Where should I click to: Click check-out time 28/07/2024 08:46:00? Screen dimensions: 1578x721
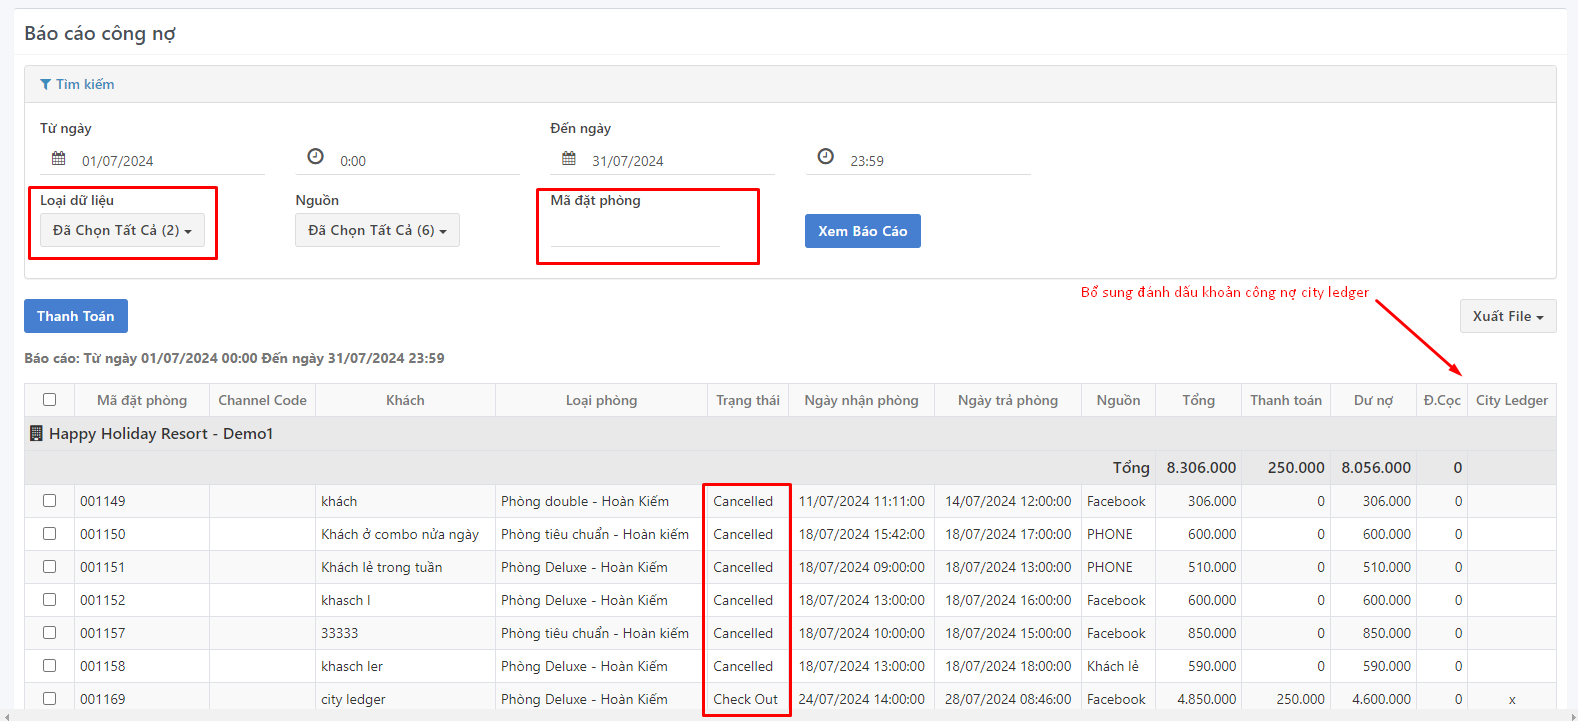[1008, 699]
